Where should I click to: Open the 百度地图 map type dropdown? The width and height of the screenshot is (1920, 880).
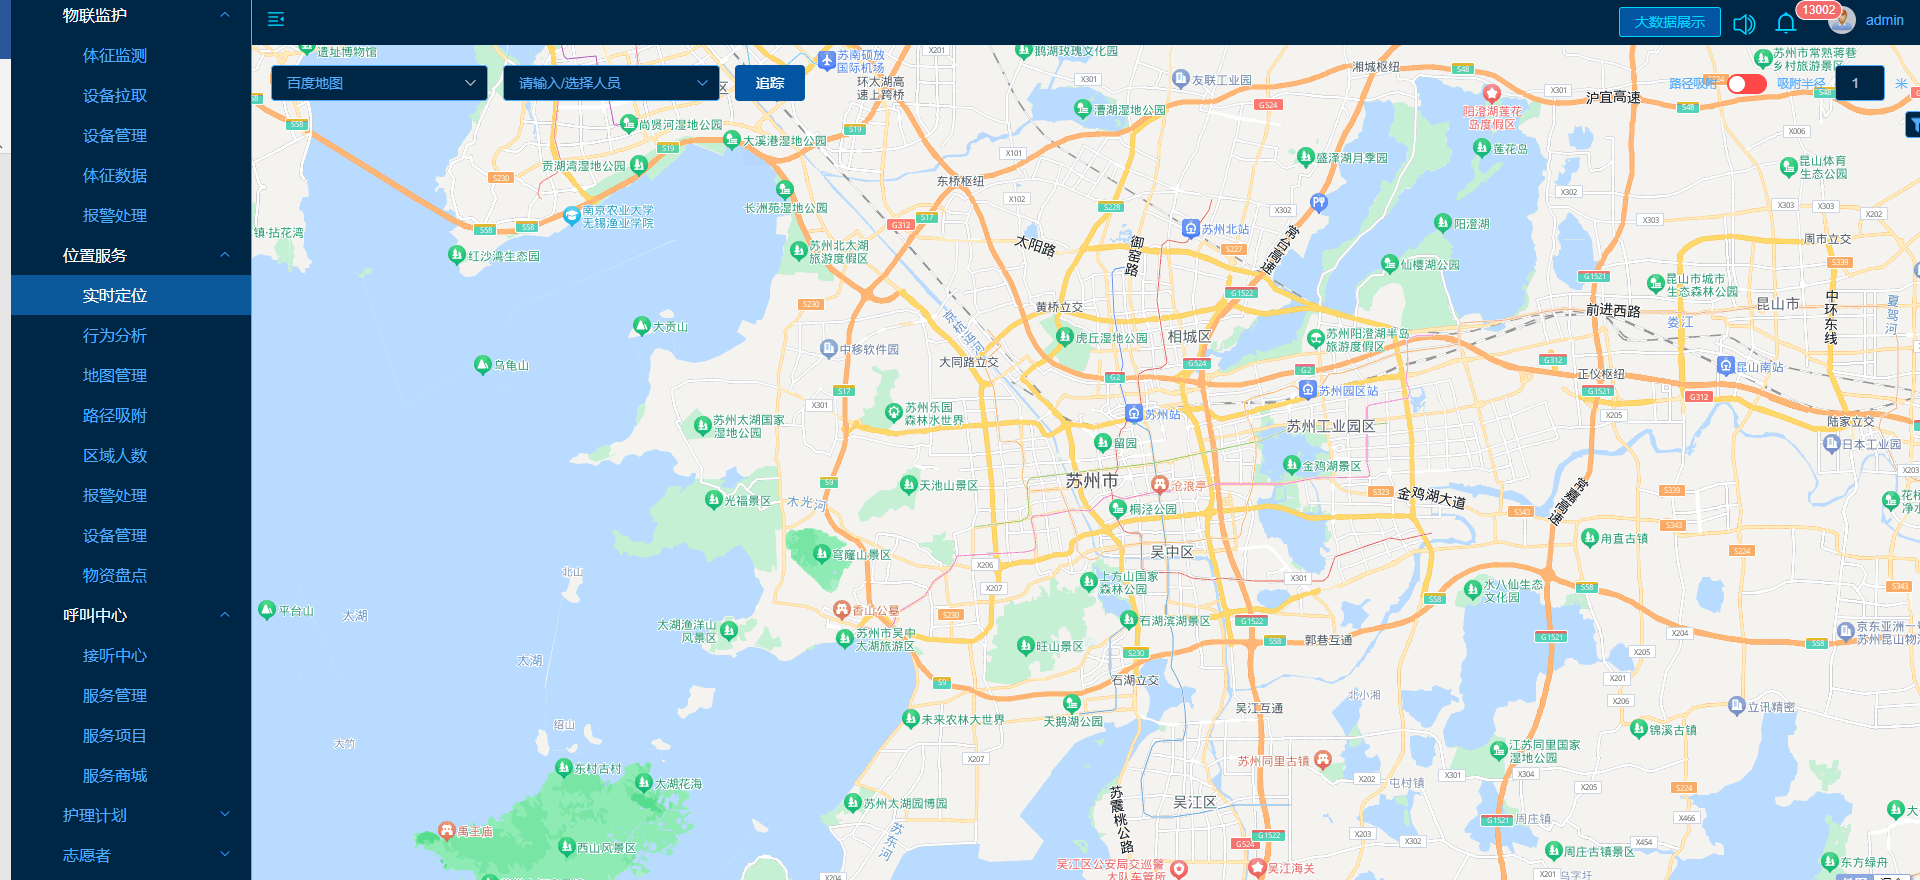(x=379, y=83)
